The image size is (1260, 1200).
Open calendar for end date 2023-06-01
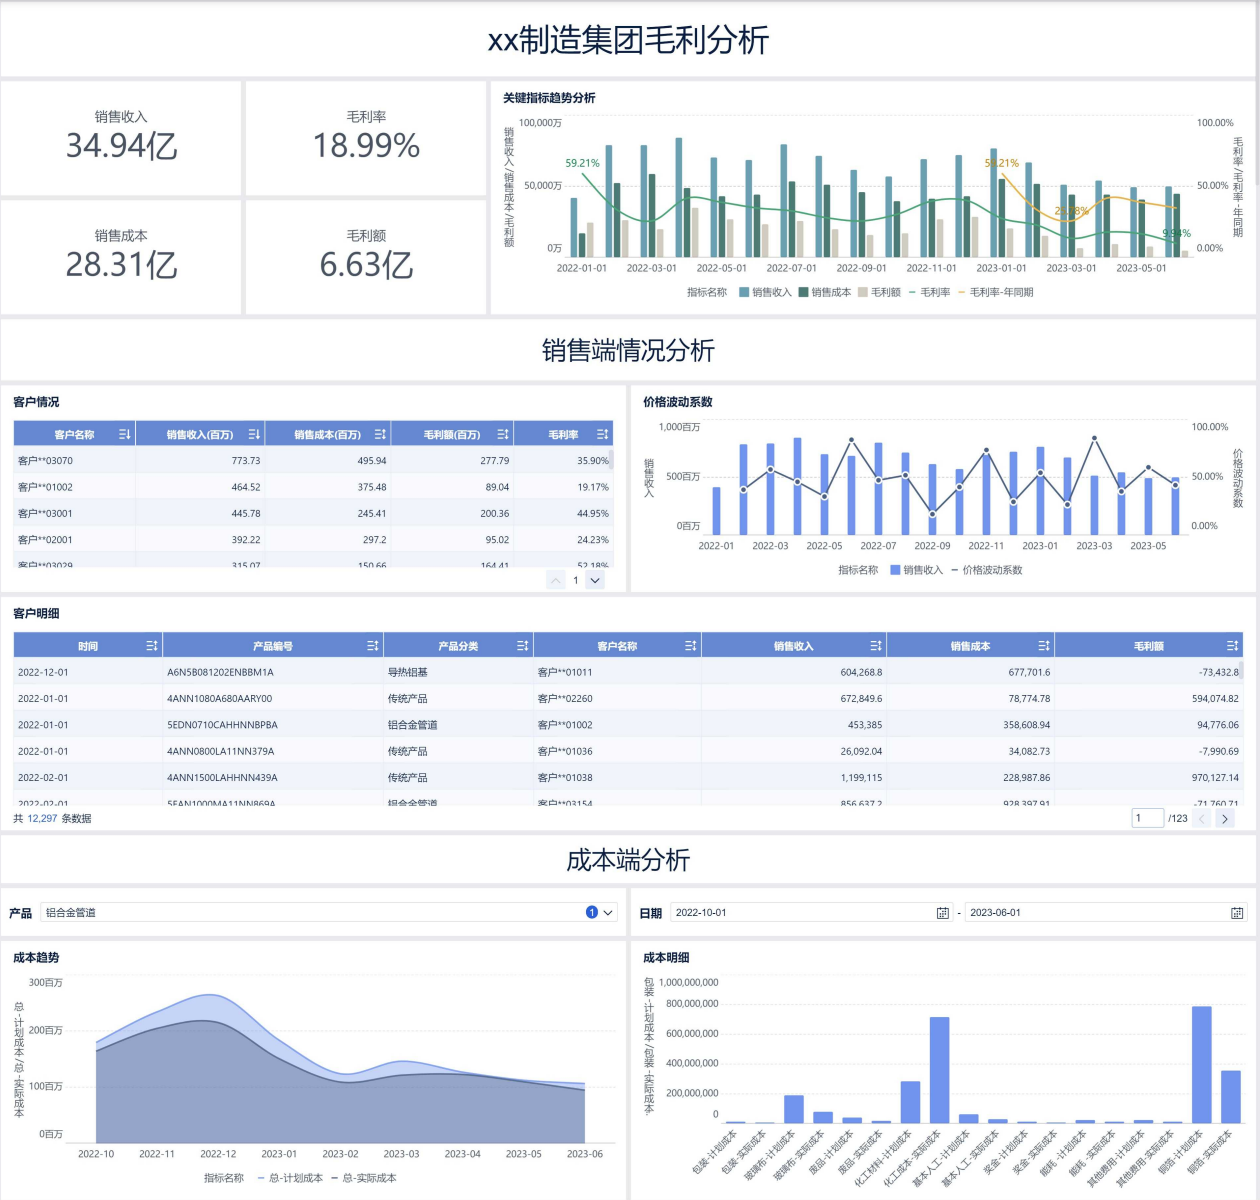pyautogui.click(x=1237, y=913)
